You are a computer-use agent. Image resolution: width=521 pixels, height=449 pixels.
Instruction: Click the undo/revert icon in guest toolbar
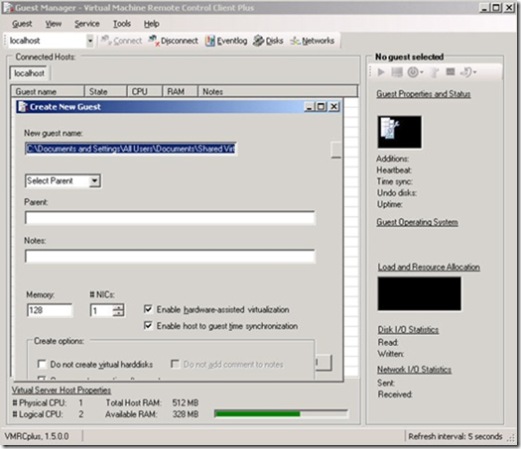click(x=466, y=72)
